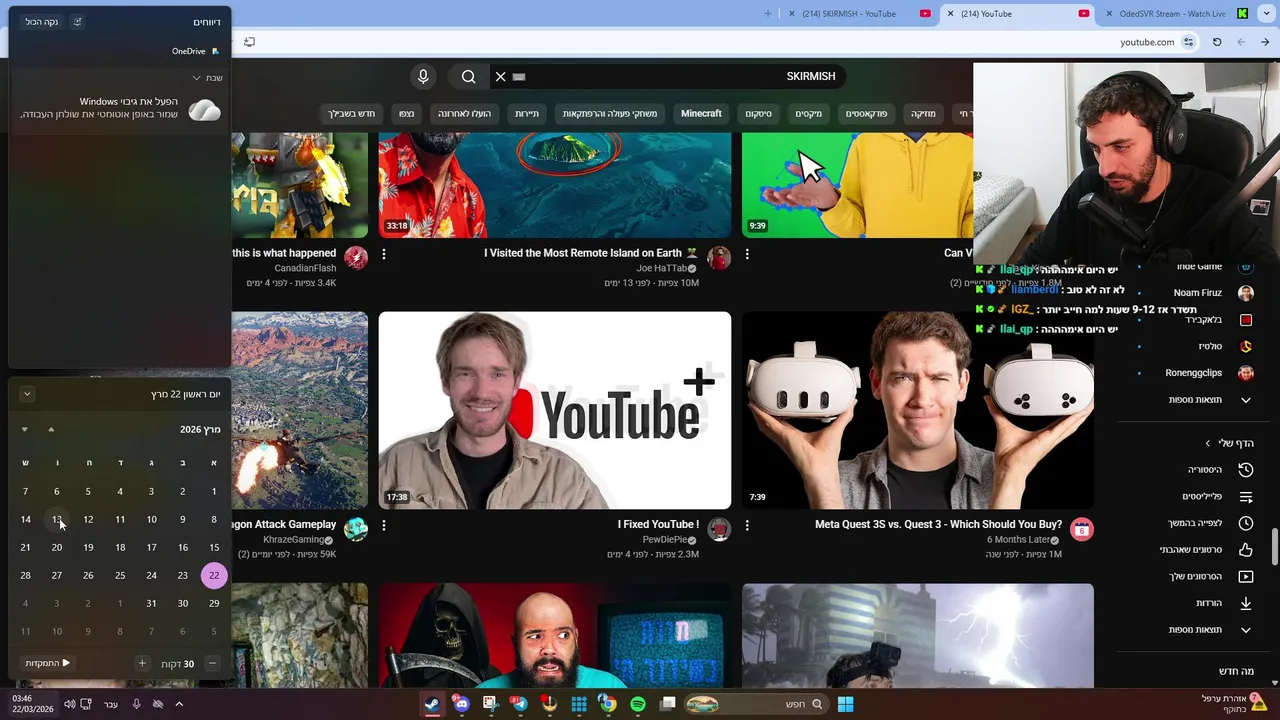Open history icon in YouTube sidebar

coord(1245,469)
